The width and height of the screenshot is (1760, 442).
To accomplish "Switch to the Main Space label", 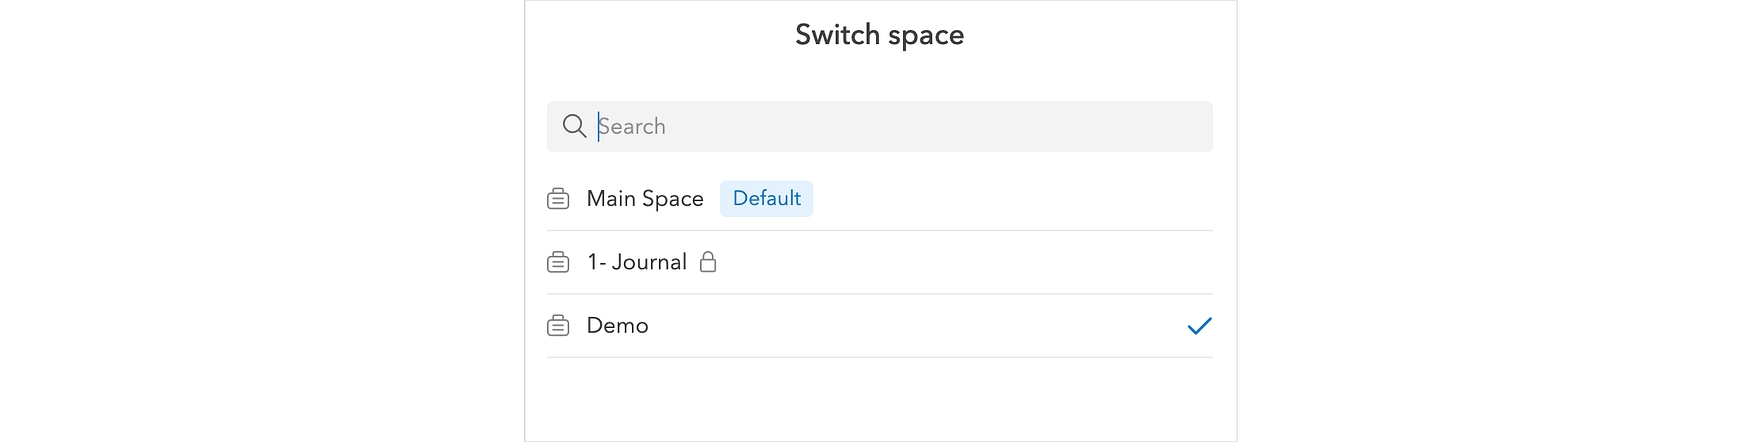I will point(645,199).
